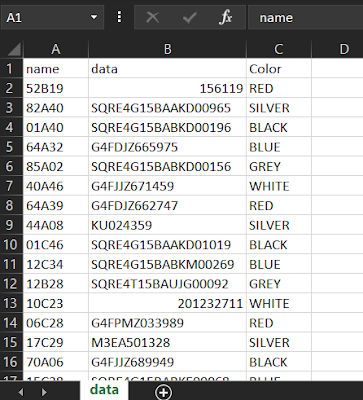363x400 pixels.
Task: Select cell with 12B28
Action: (56, 284)
